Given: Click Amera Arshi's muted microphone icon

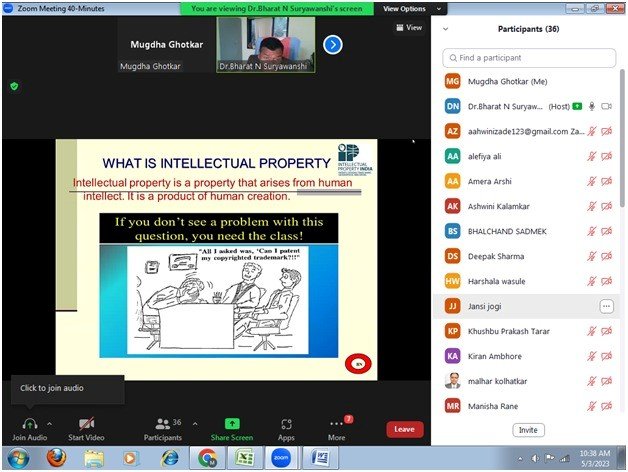Looking at the screenshot, I should [592, 181].
